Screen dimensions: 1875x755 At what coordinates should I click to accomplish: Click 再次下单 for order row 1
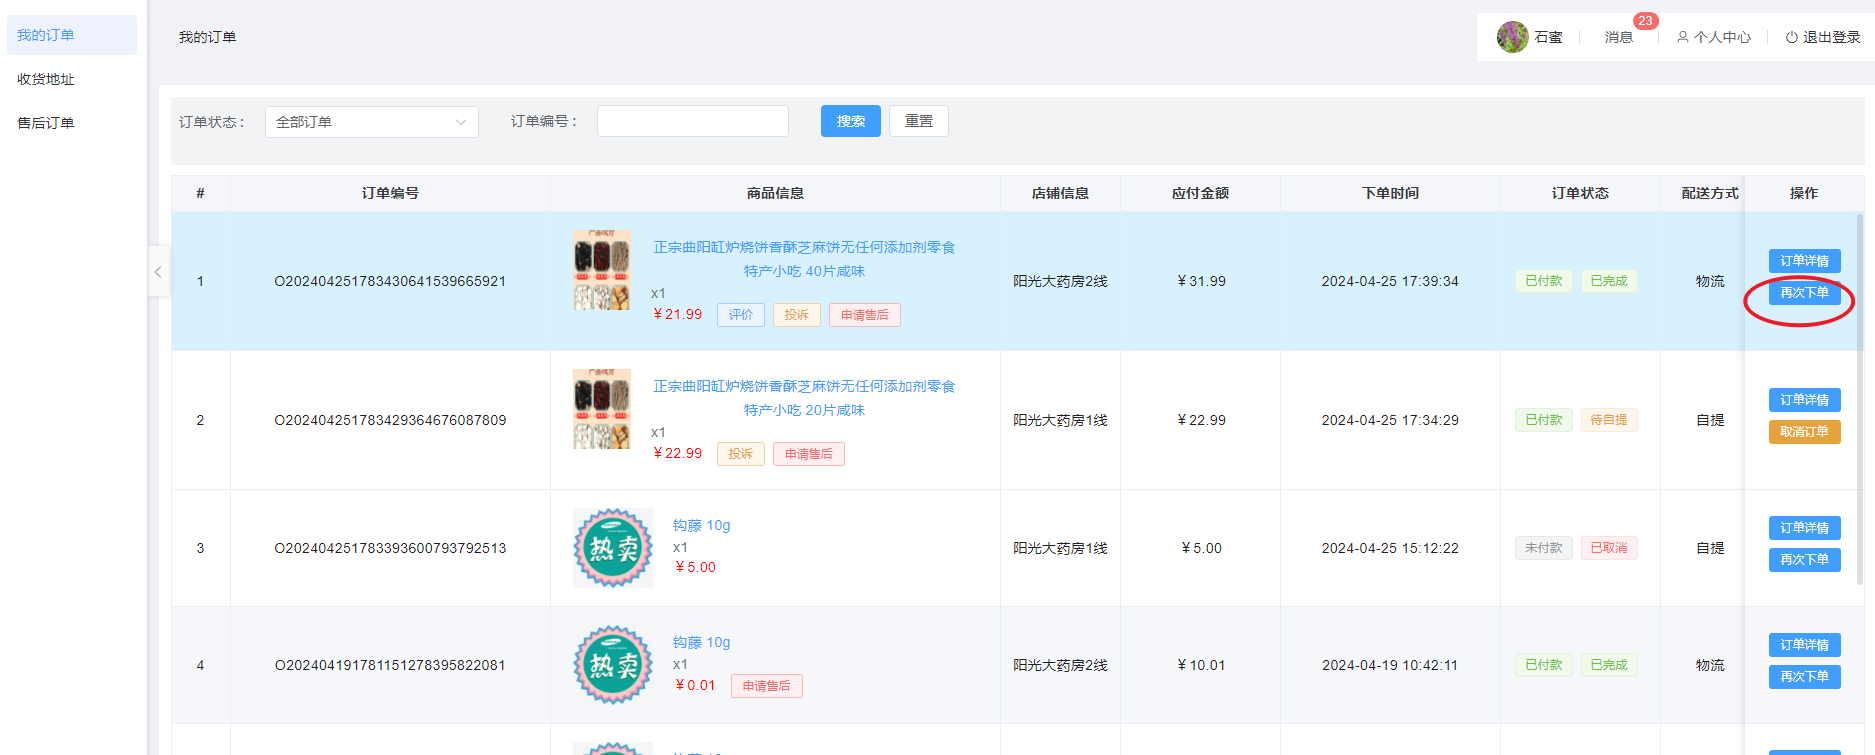1804,293
